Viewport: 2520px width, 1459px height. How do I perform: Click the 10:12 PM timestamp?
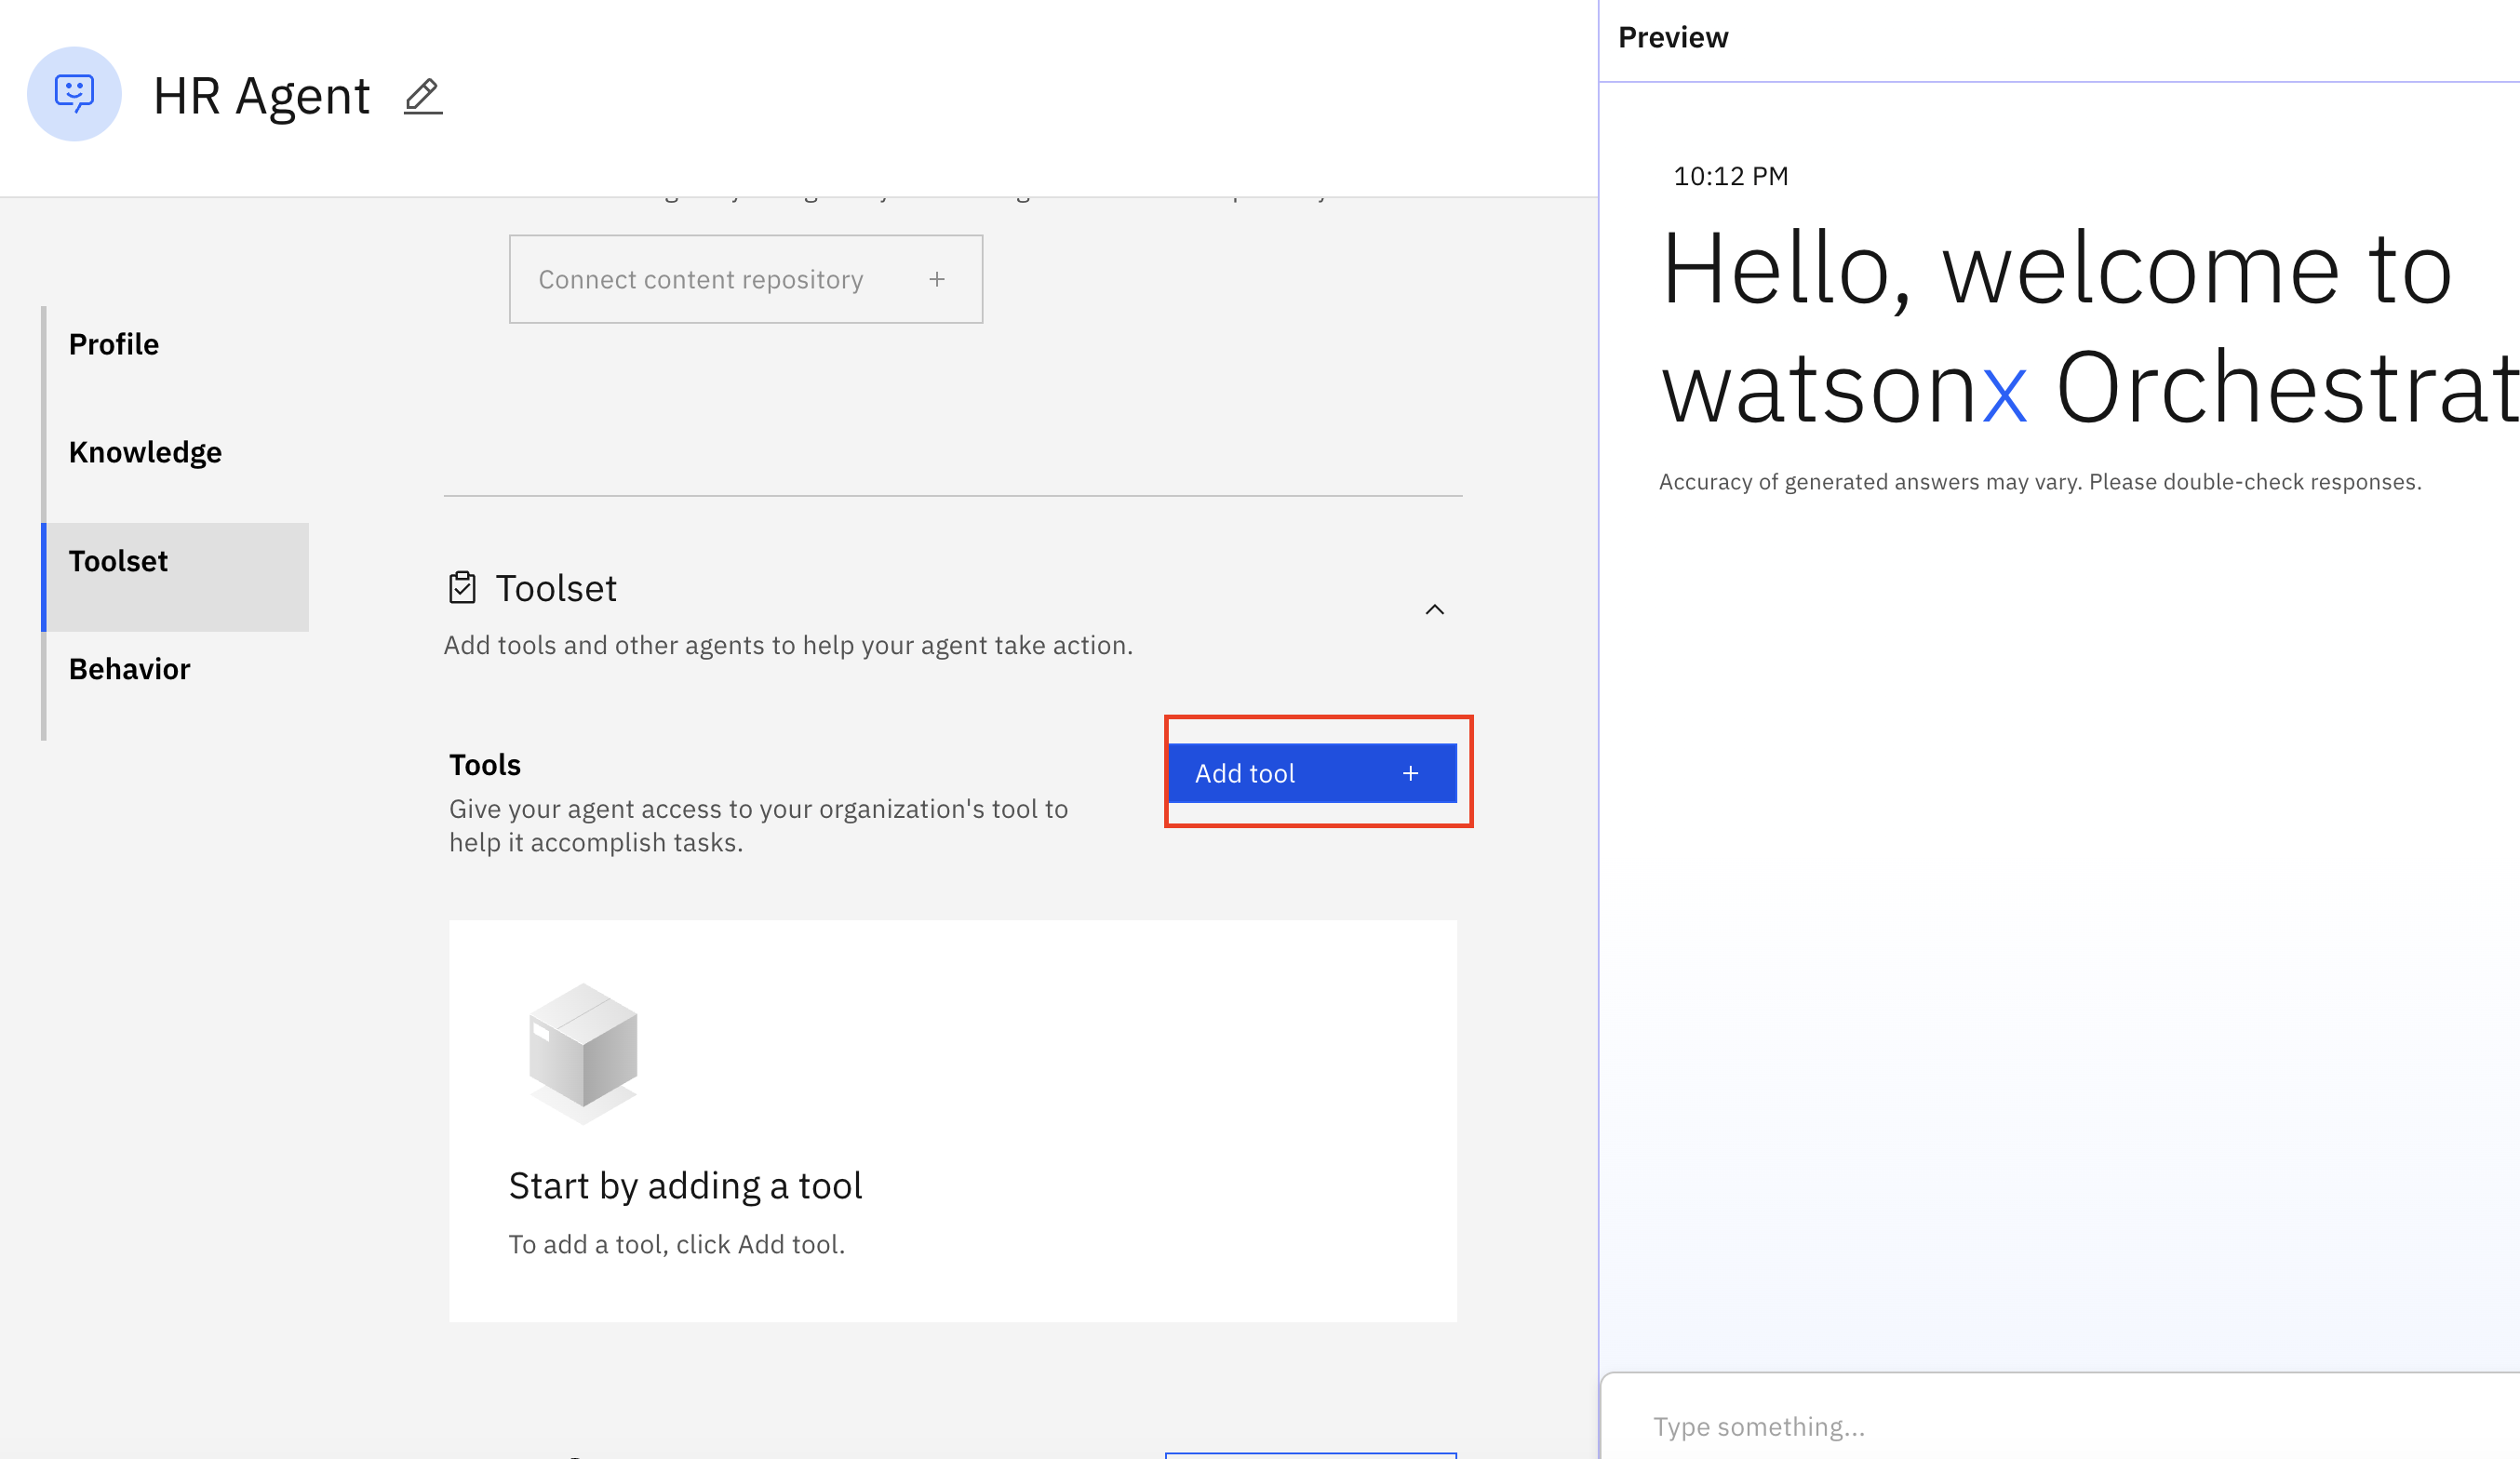[1730, 176]
